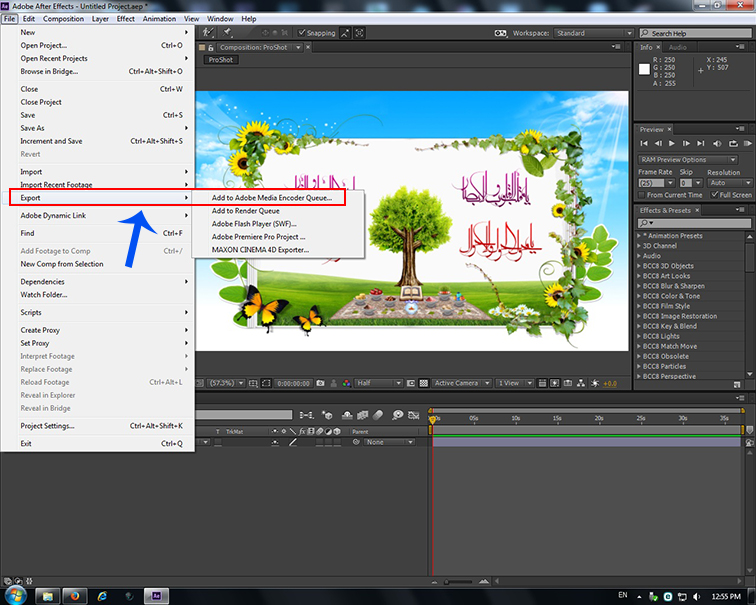Click the snapping options icon beside Snapping
The height and width of the screenshot is (605, 756).
tap(345, 33)
